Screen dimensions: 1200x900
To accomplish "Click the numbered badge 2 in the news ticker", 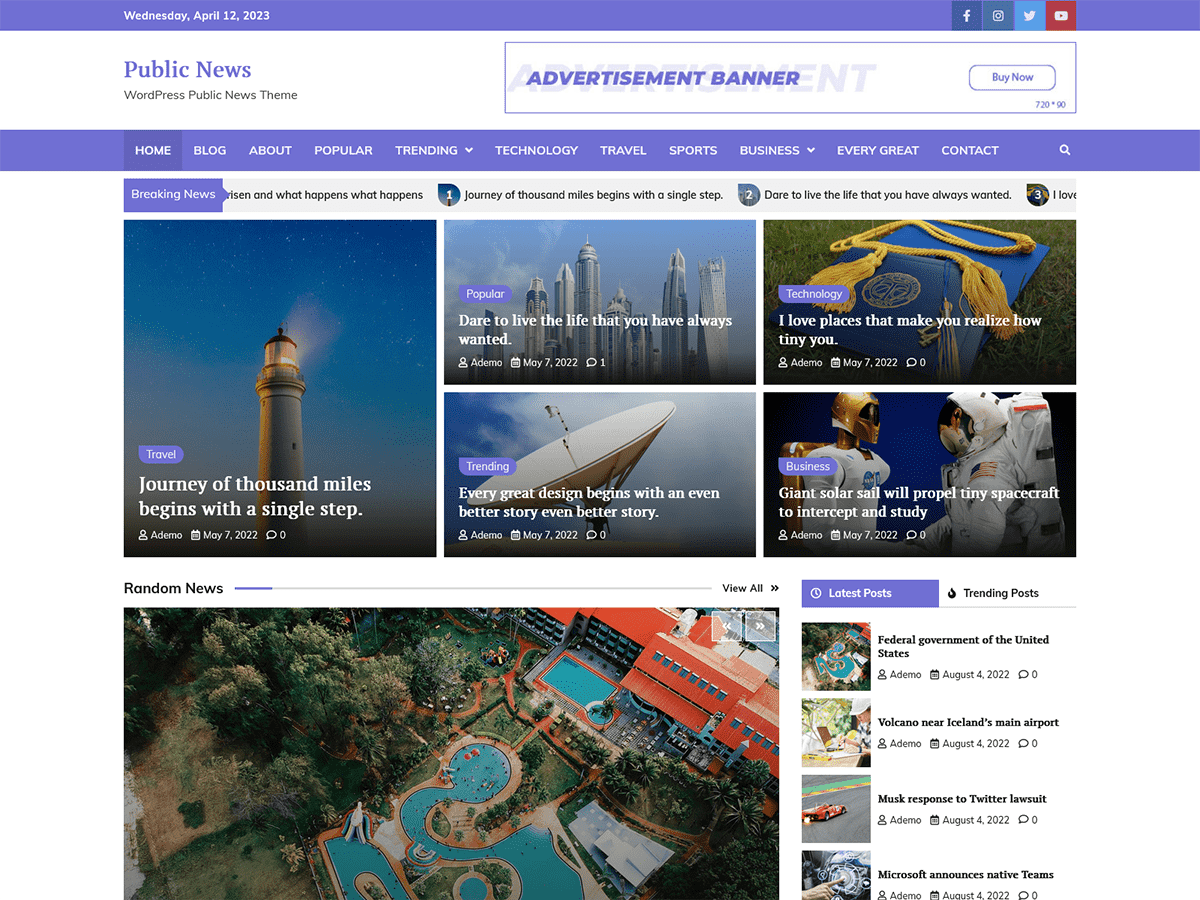I will coord(749,194).
